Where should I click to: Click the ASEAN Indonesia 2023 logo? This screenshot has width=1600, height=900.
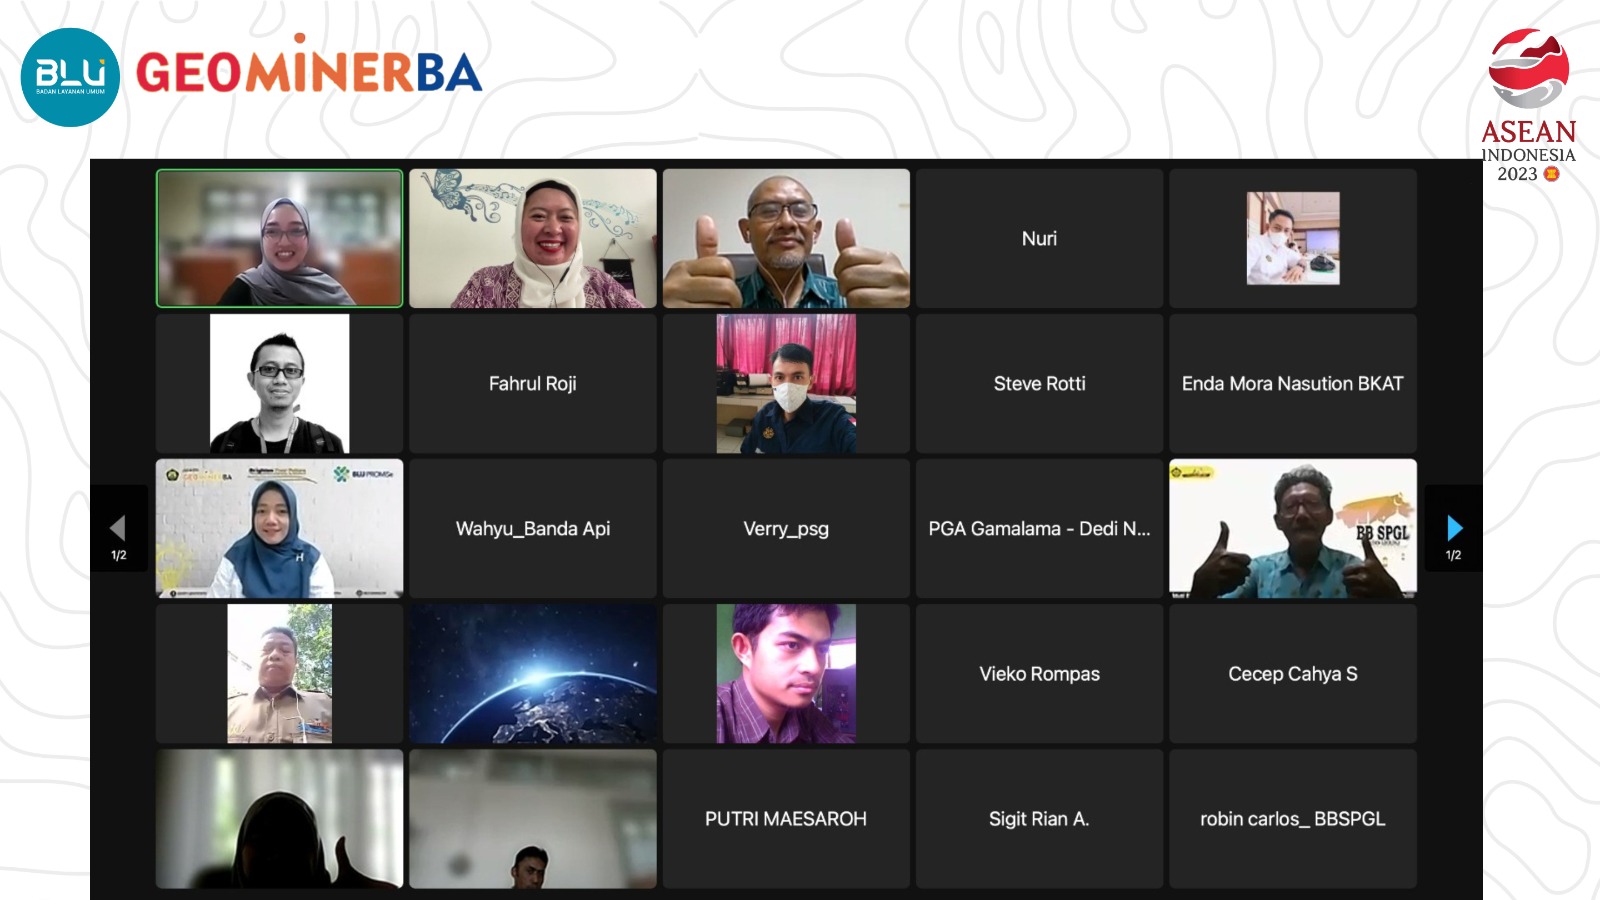point(1528,105)
